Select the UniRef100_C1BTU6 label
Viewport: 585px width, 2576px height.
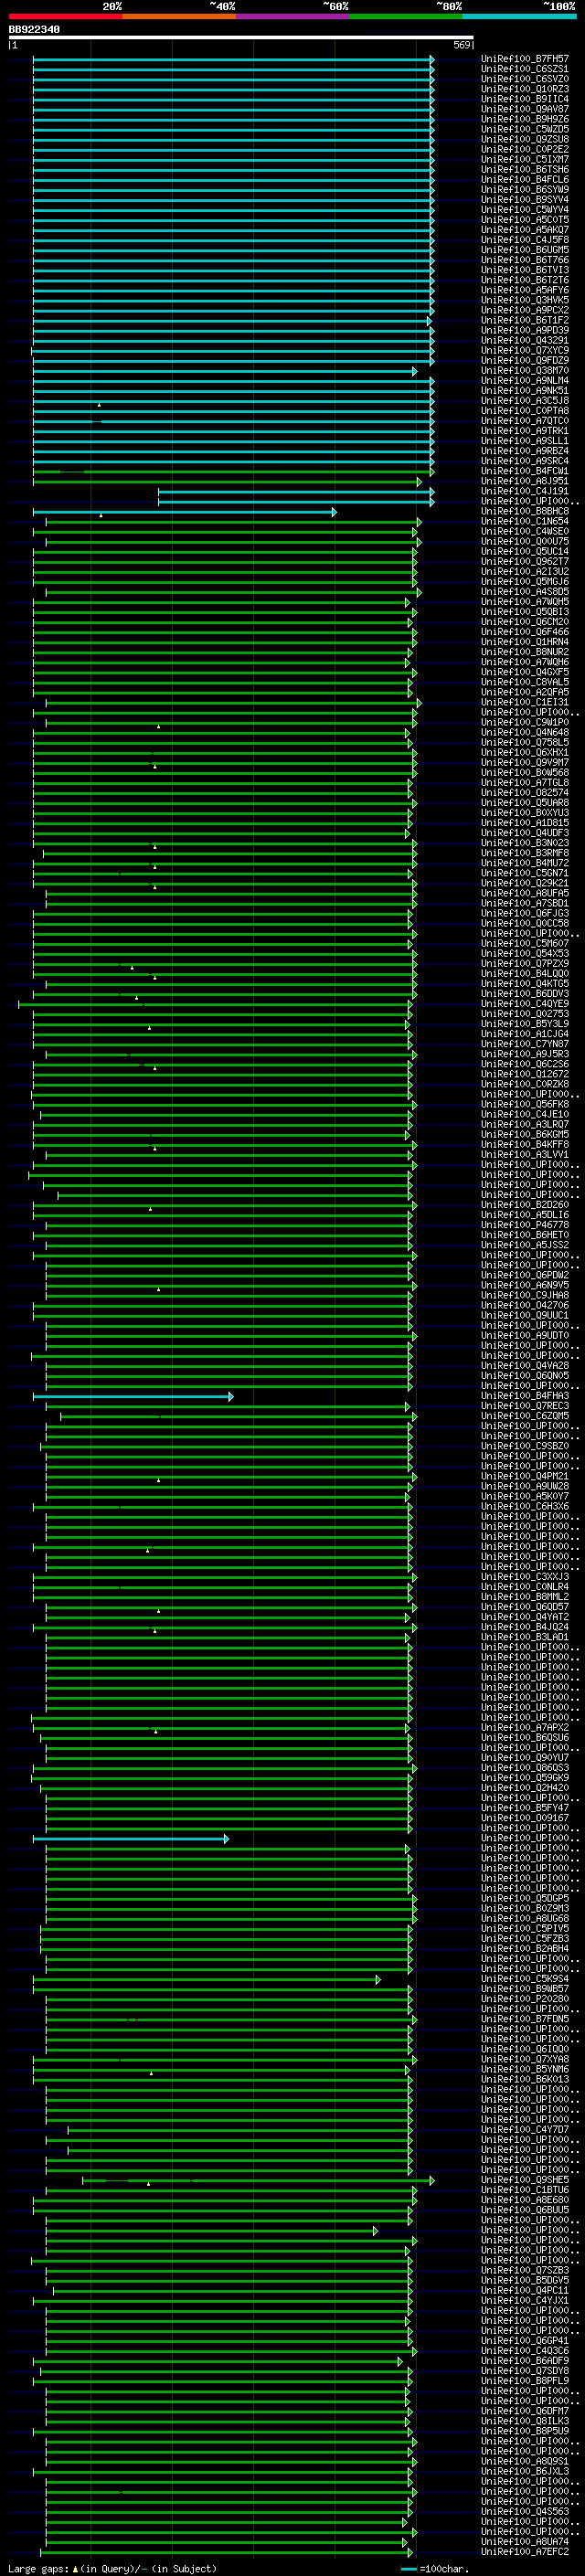[525, 2191]
